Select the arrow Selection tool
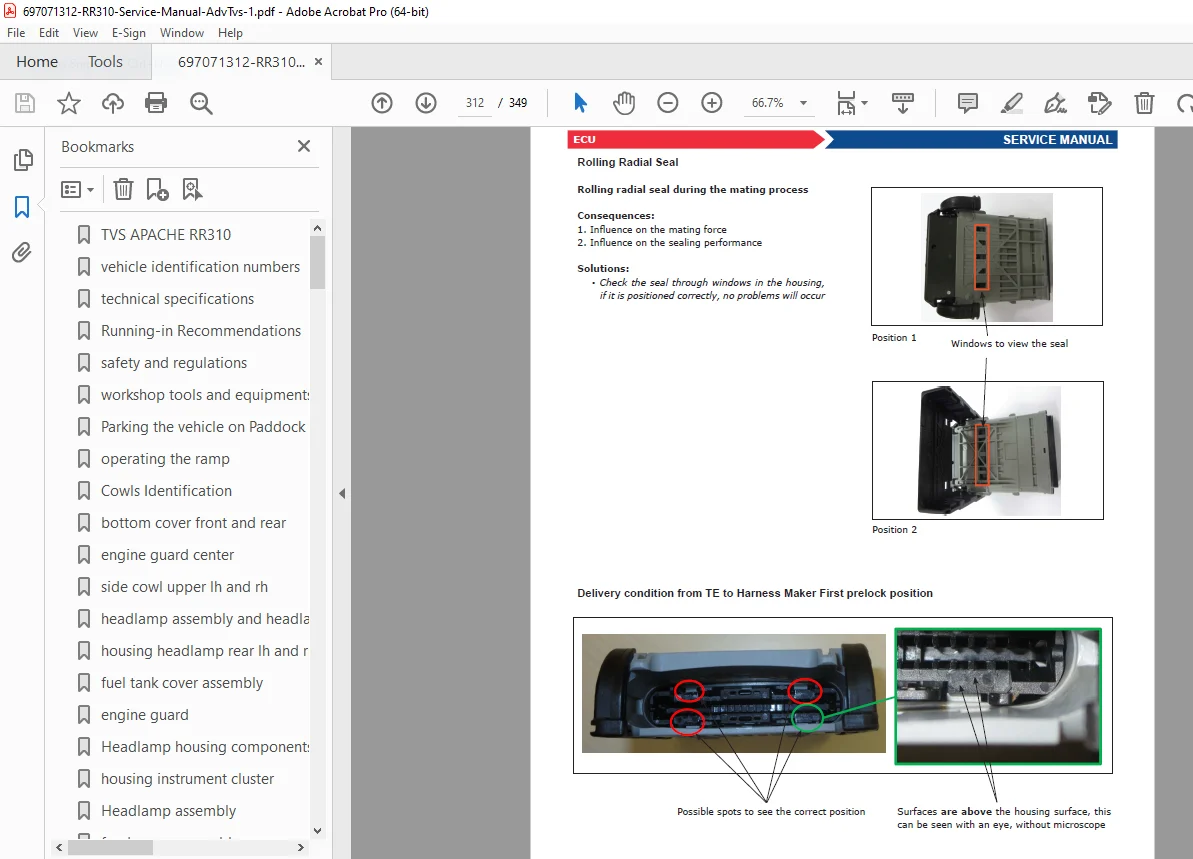This screenshot has height=859, width=1193. (x=581, y=103)
